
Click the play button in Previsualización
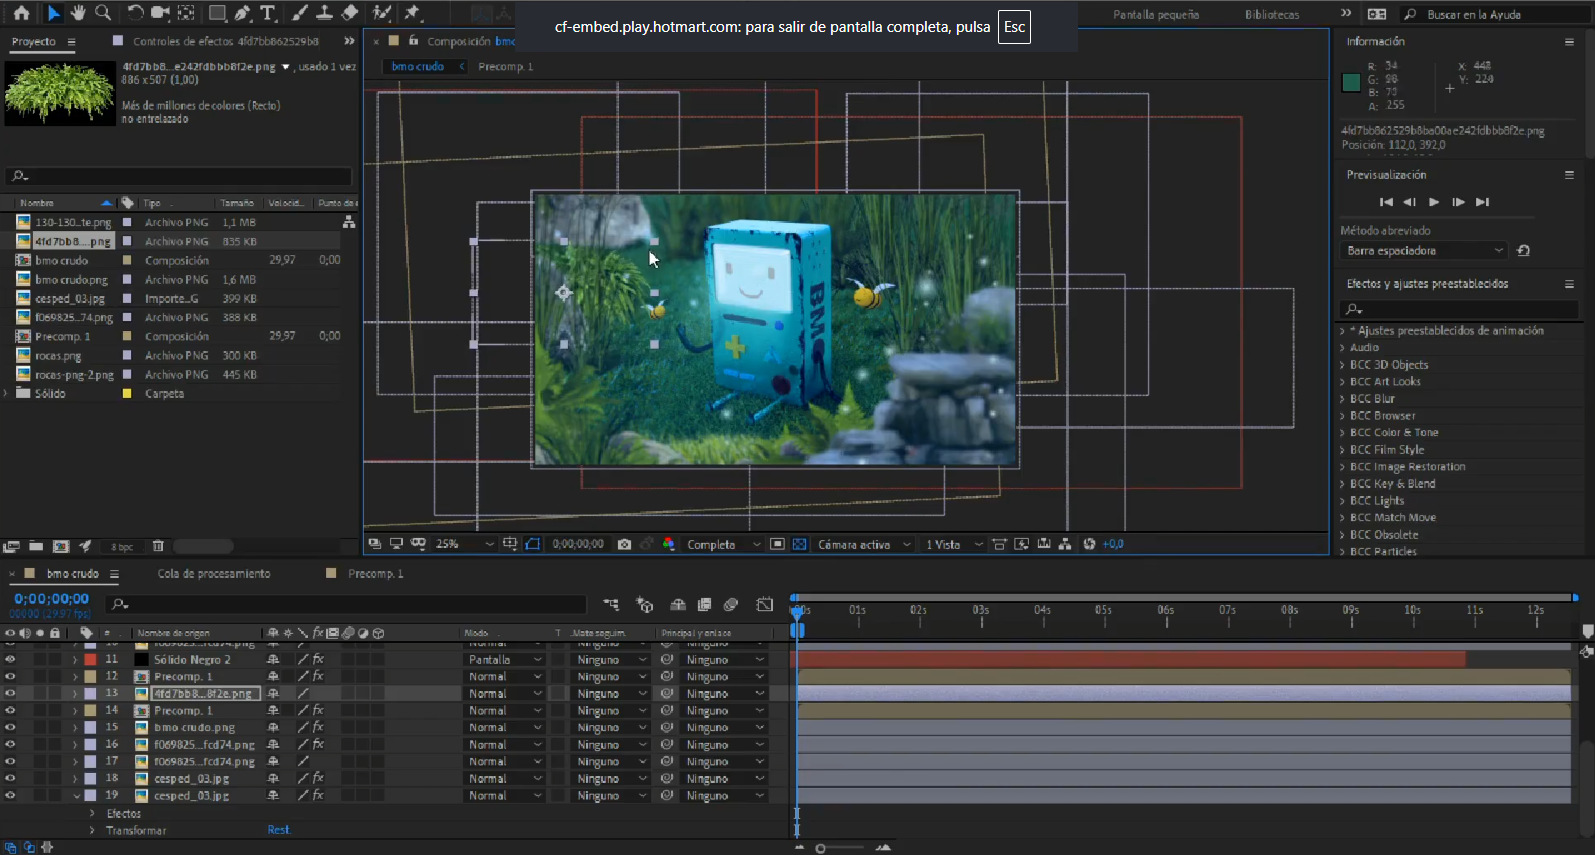coord(1434,202)
